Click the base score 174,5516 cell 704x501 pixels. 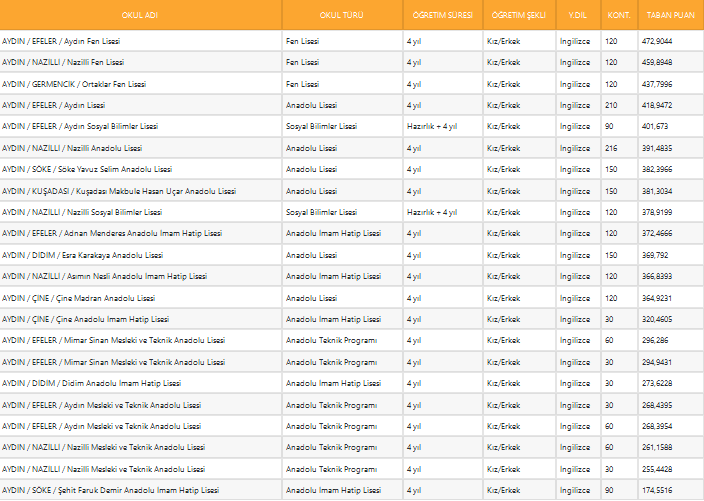pyautogui.click(x=657, y=490)
